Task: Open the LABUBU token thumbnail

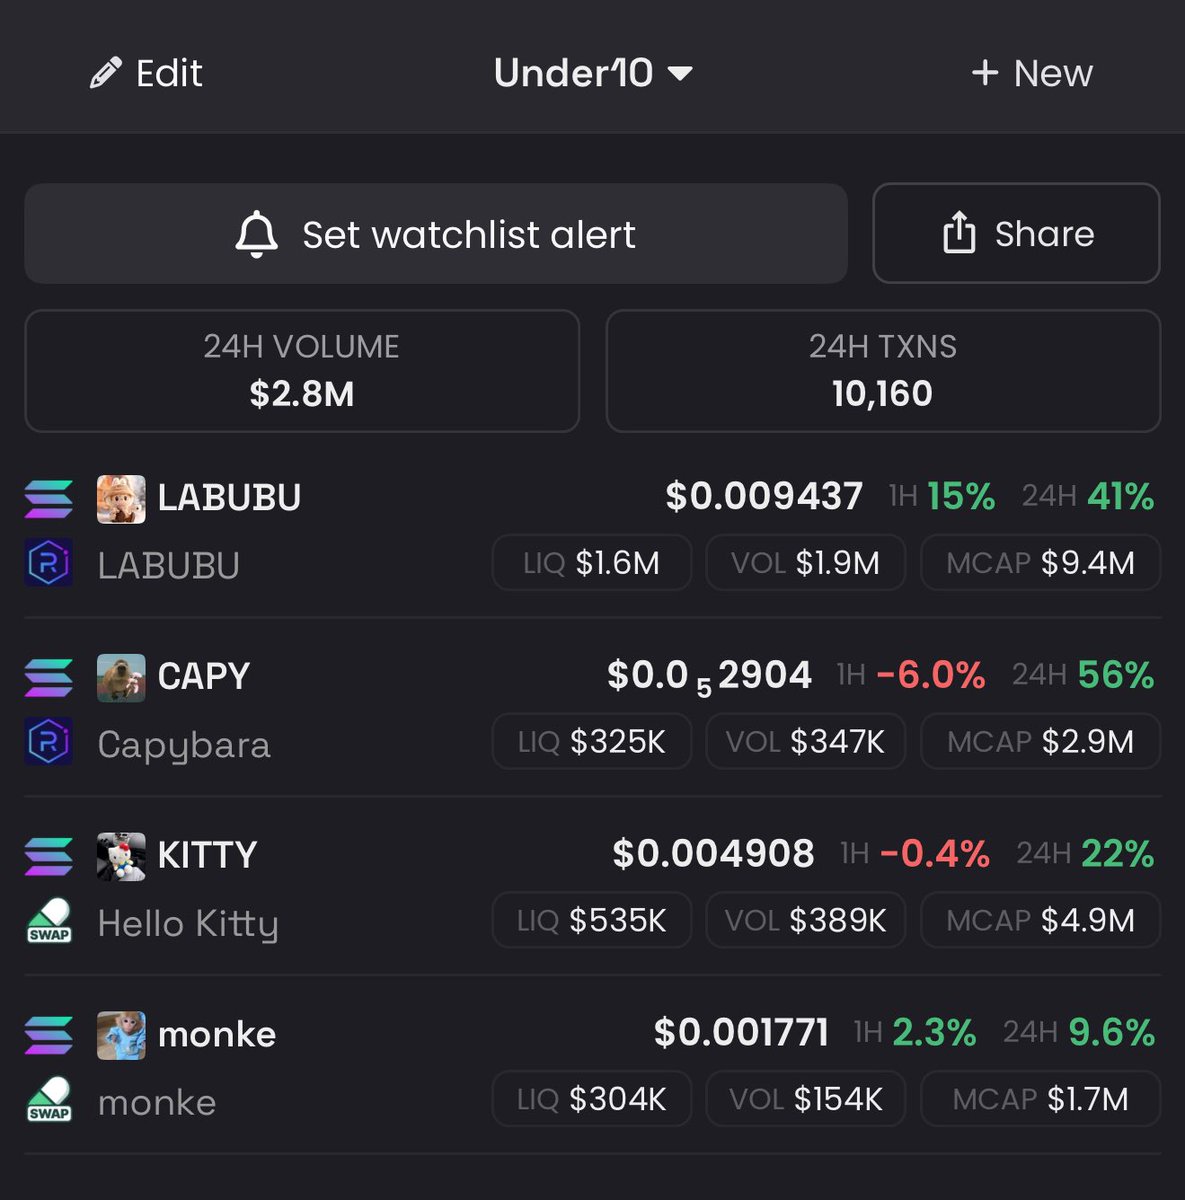Action: coord(121,499)
